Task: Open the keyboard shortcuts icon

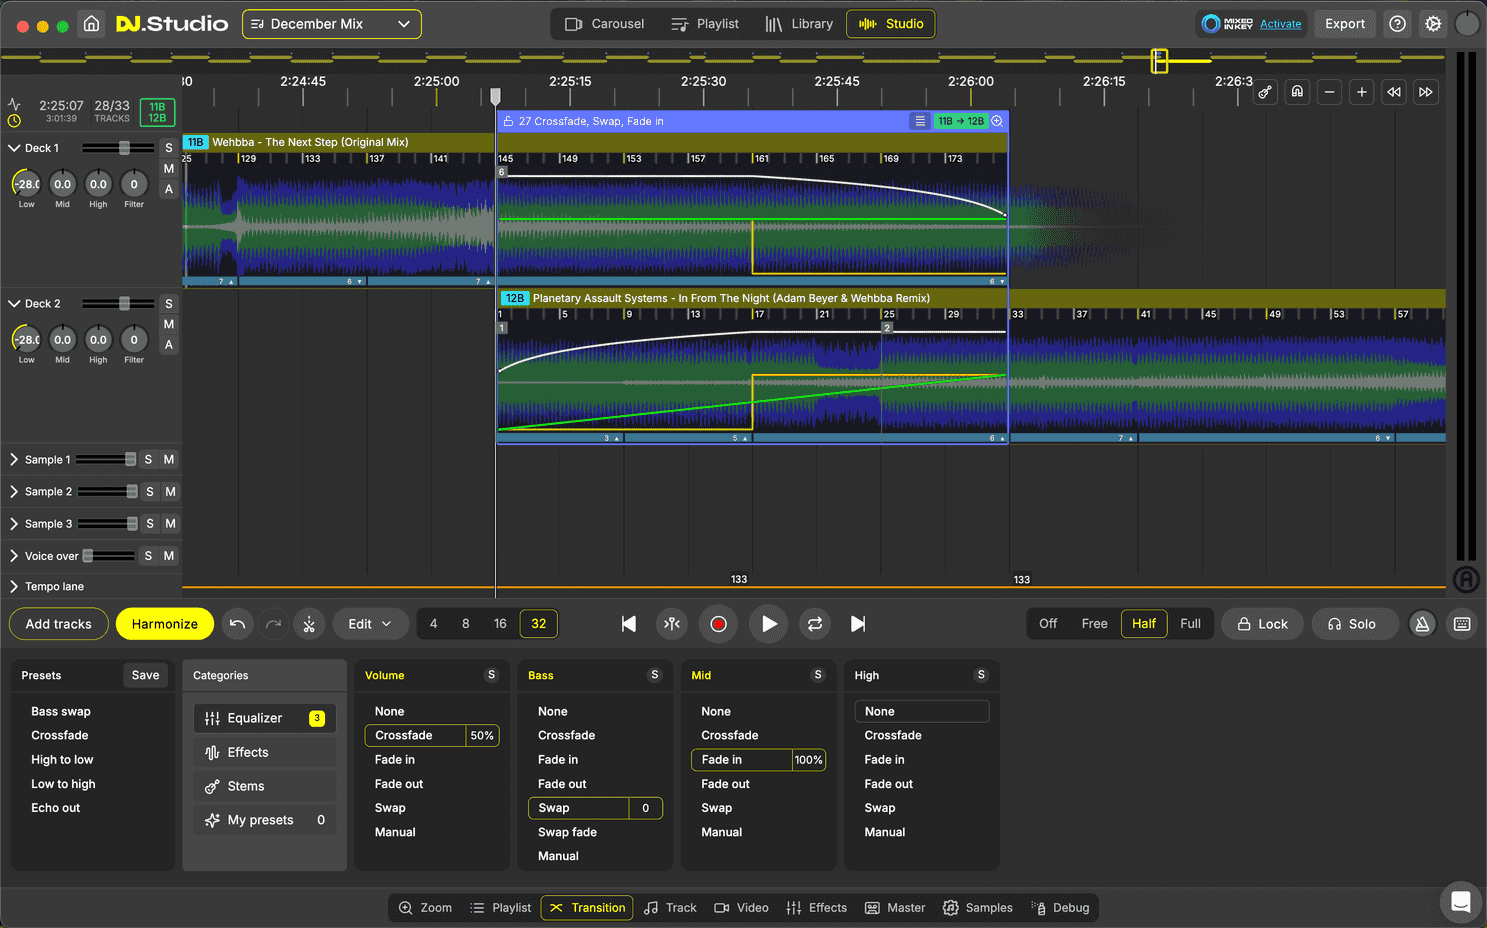Action: (x=1462, y=624)
